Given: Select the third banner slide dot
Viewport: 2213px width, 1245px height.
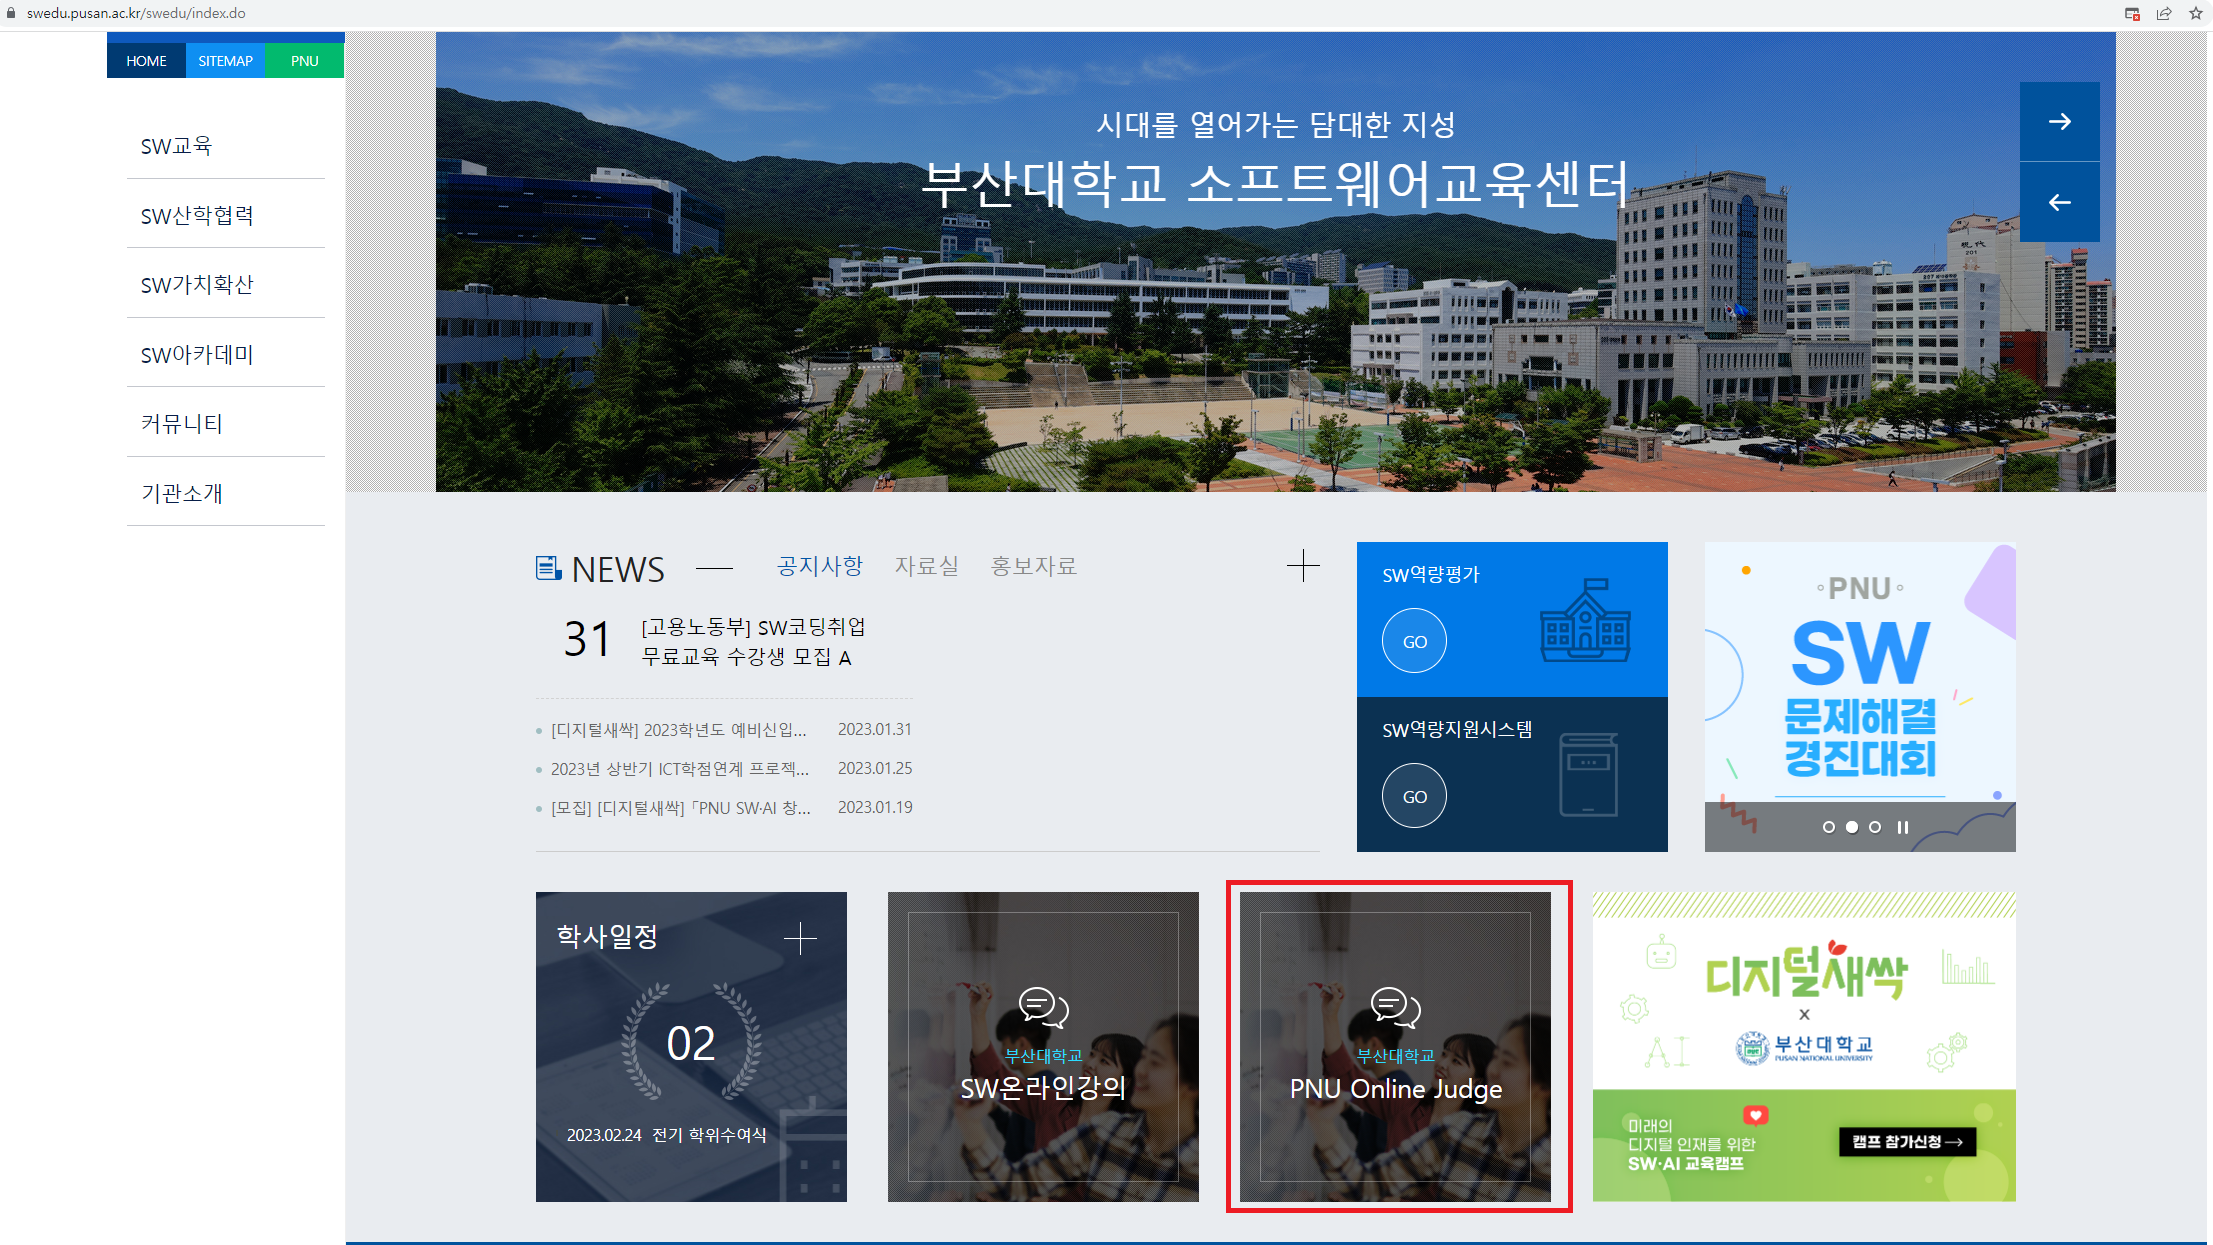Looking at the screenshot, I should pos(1875,827).
